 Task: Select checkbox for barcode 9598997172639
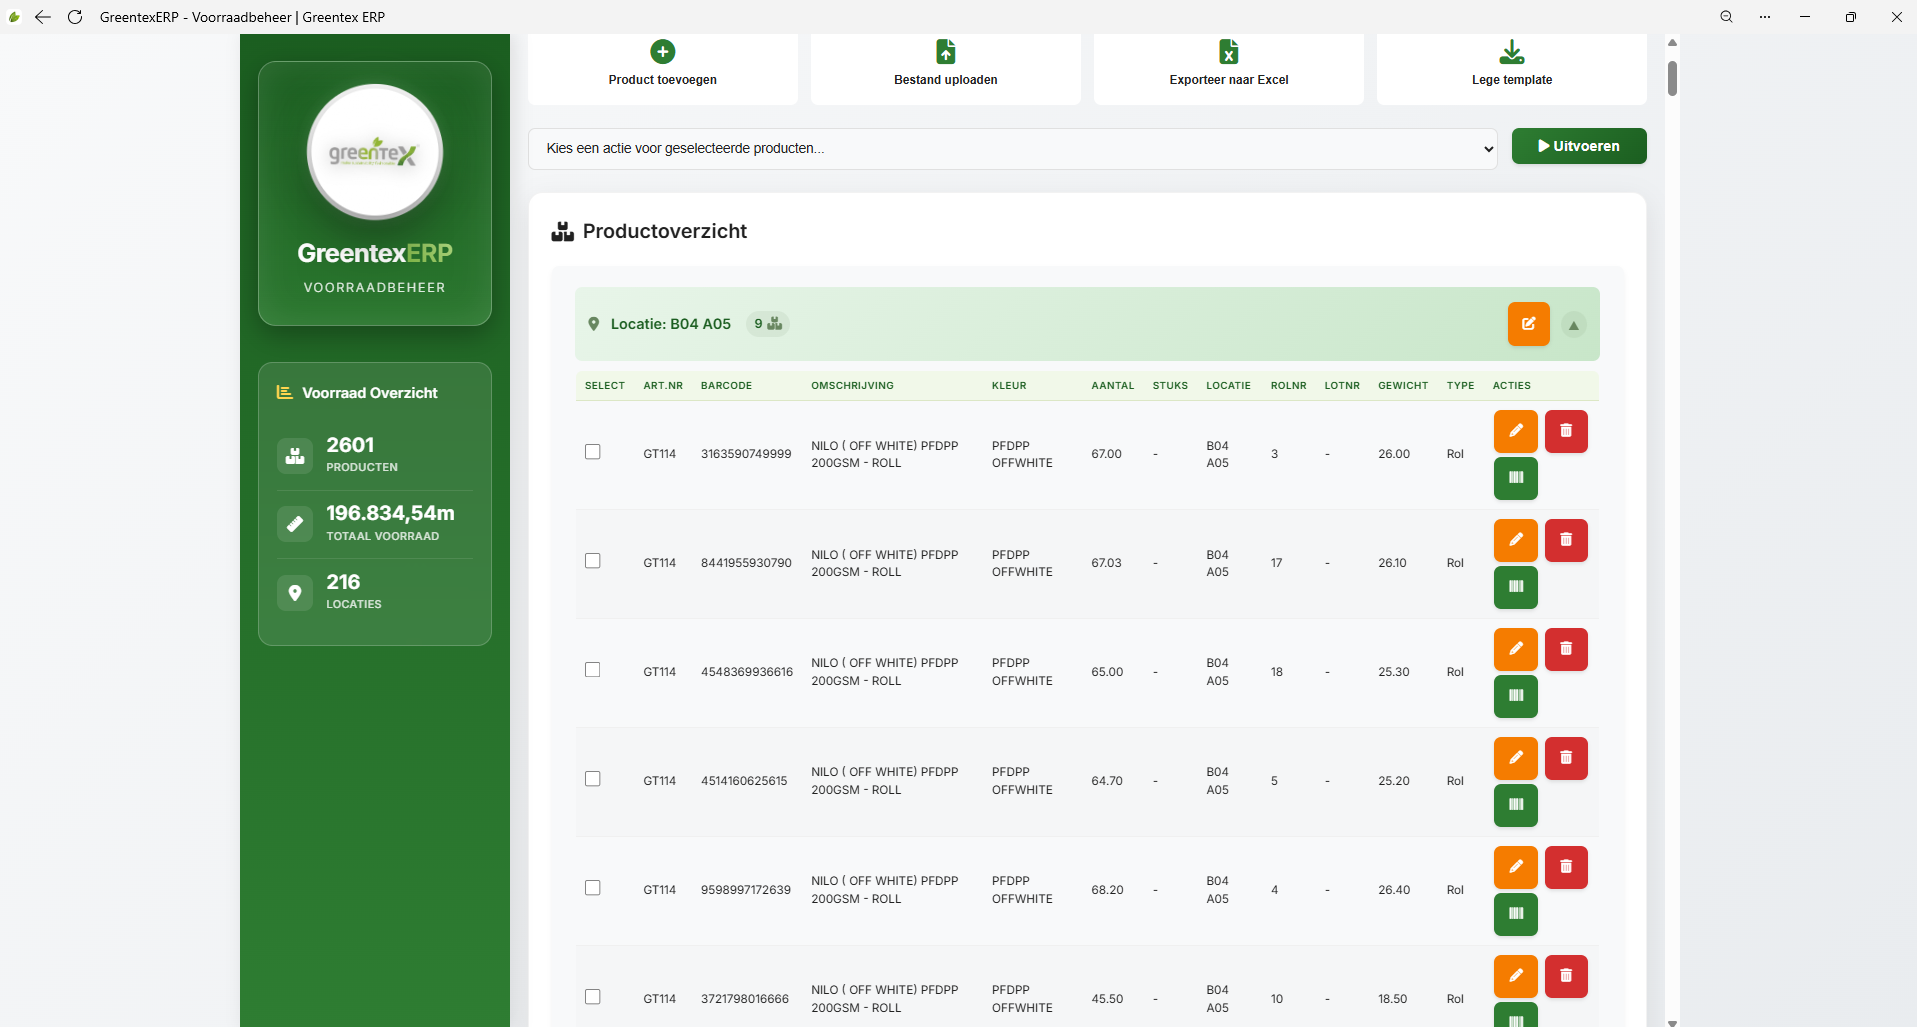pos(593,888)
